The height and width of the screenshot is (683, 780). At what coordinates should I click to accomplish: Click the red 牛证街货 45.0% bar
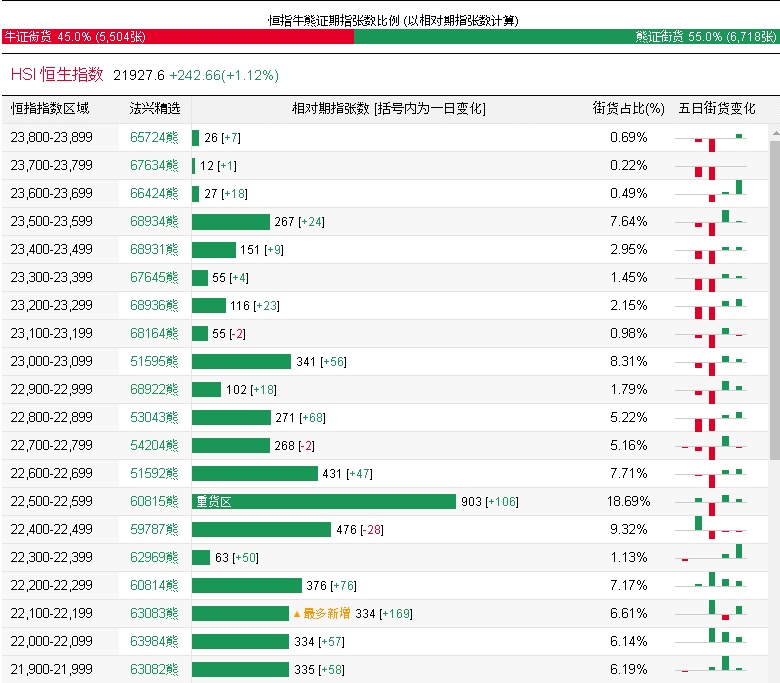tap(178, 36)
